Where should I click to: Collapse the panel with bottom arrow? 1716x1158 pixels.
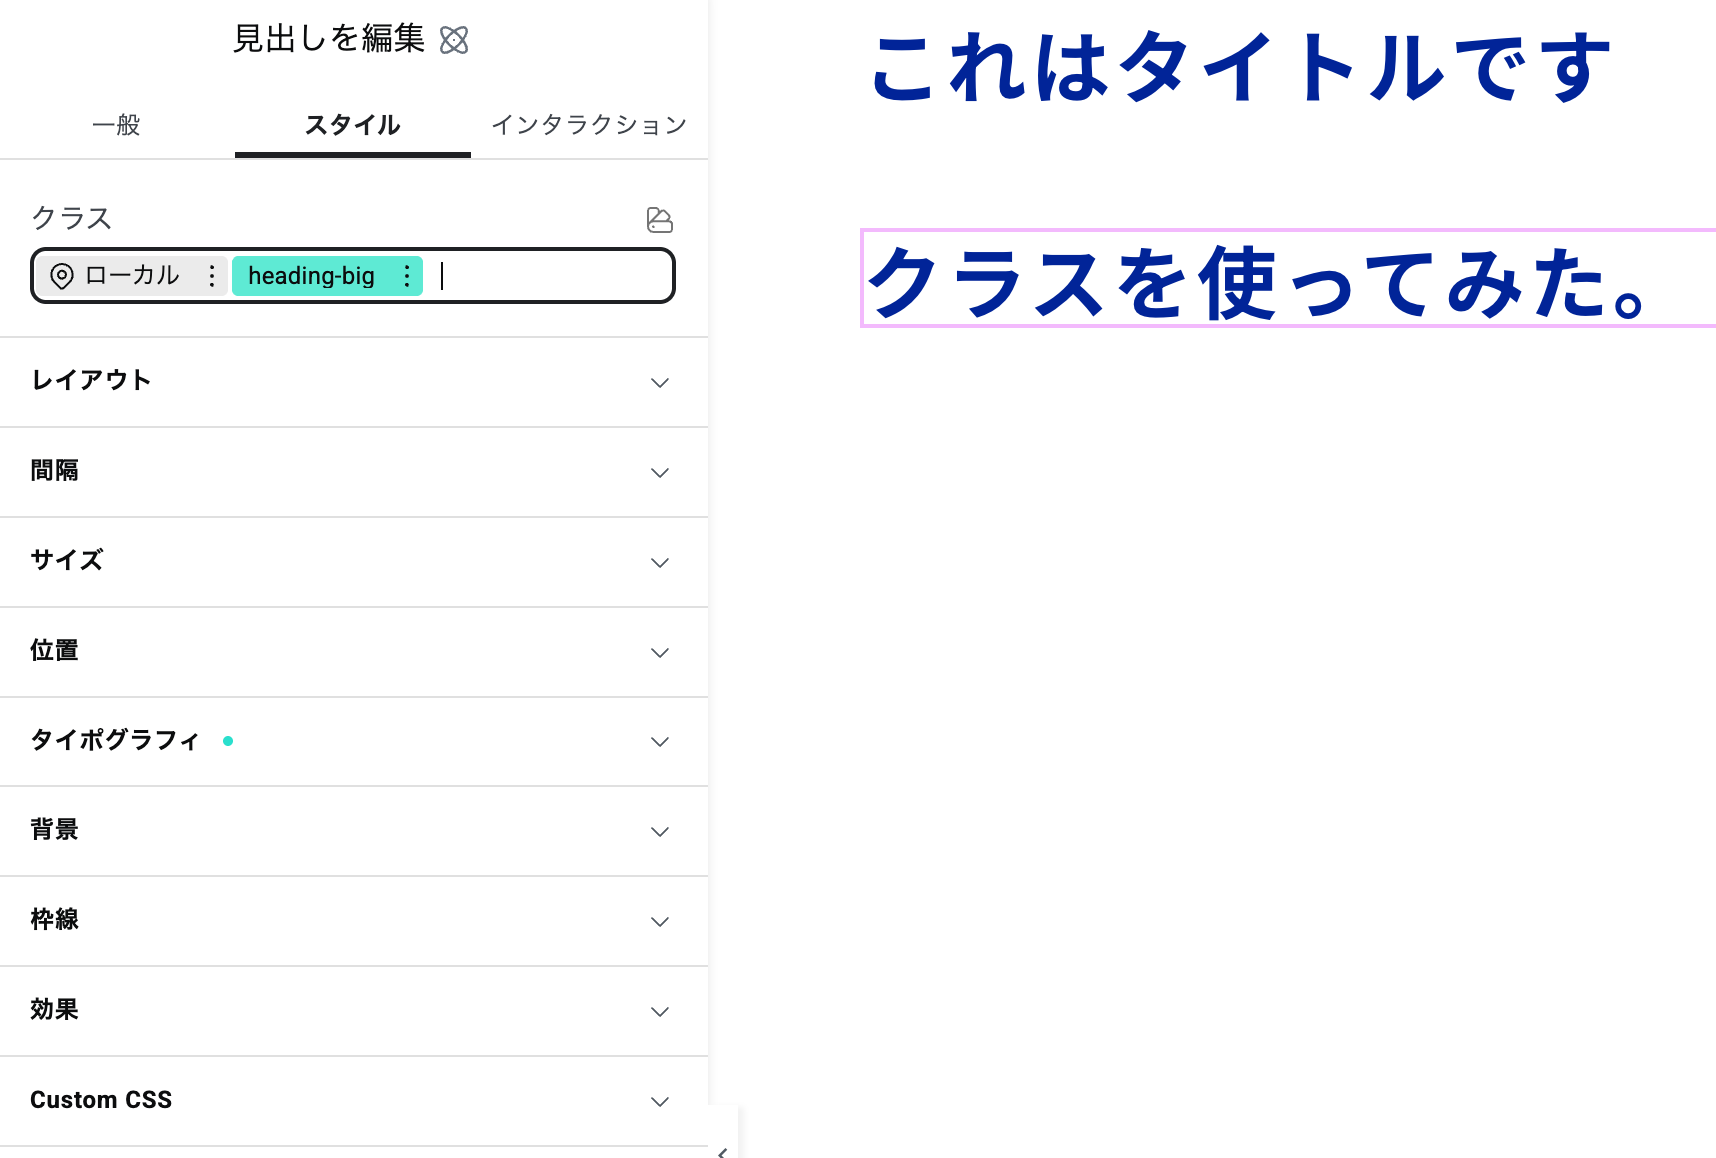pos(722,1151)
